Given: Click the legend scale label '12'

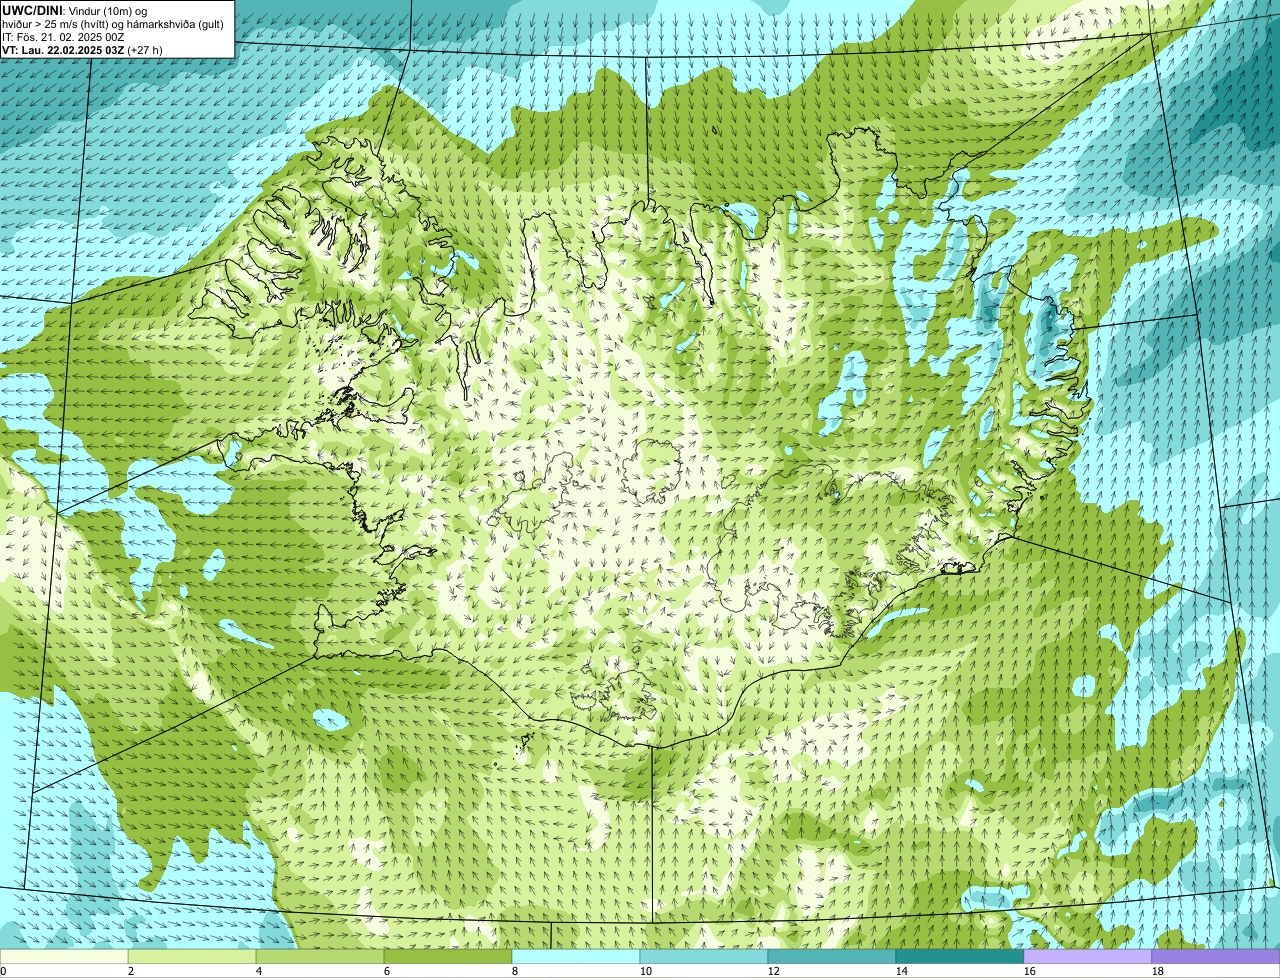Looking at the screenshot, I should coord(774,971).
